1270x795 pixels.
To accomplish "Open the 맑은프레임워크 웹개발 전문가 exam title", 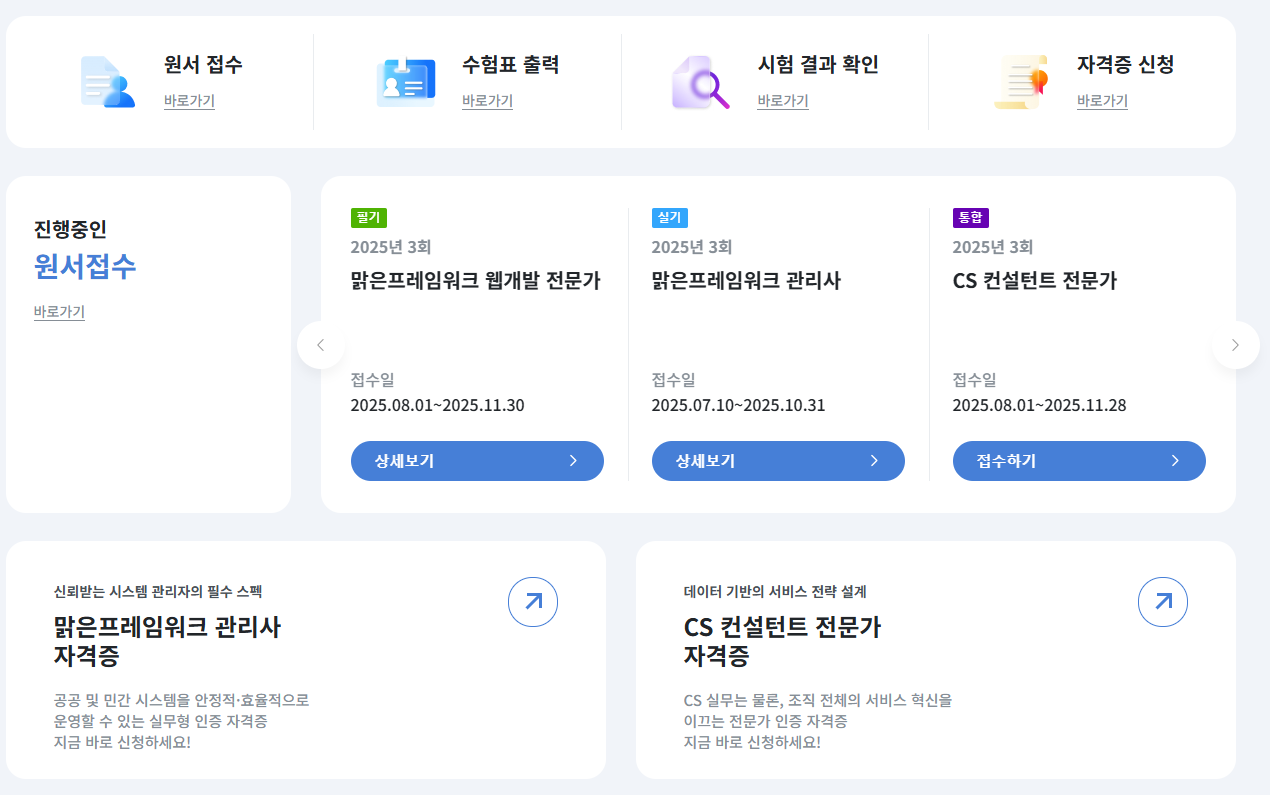I will pyautogui.click(x=475, y=281).
